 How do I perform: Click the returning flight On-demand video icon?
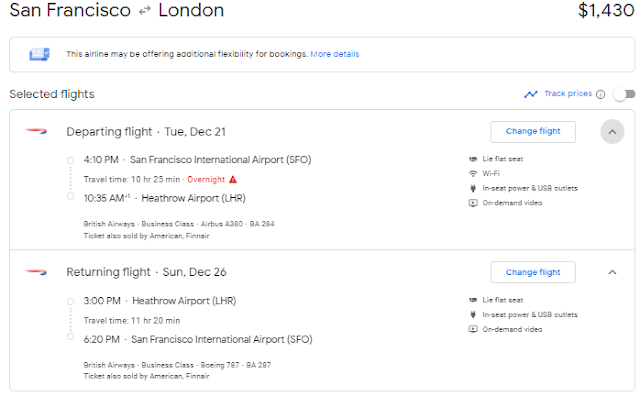pos(473,329)
